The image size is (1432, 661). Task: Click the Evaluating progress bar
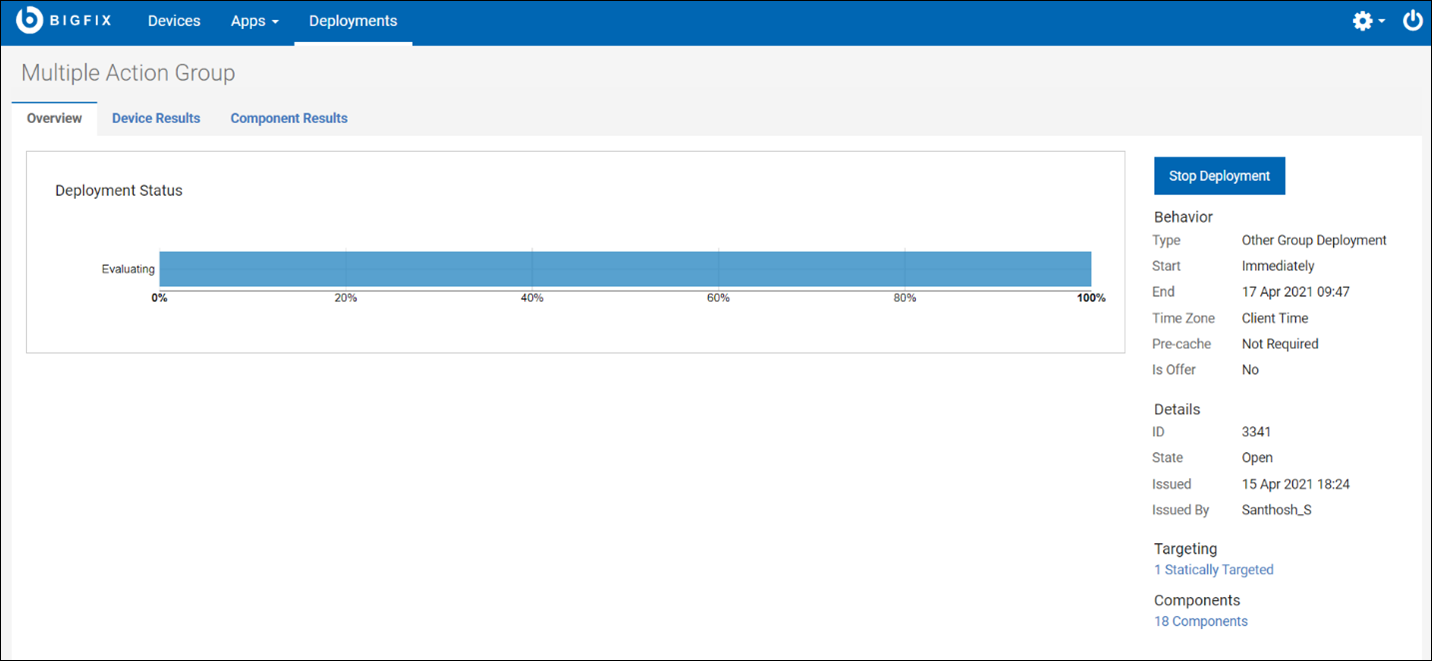[625, 269]
